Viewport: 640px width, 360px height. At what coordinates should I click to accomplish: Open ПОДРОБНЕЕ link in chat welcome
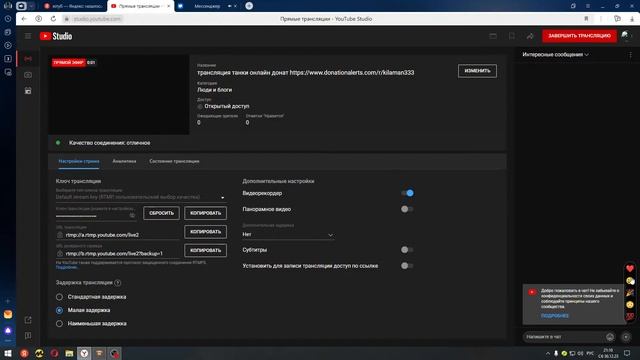555,316
